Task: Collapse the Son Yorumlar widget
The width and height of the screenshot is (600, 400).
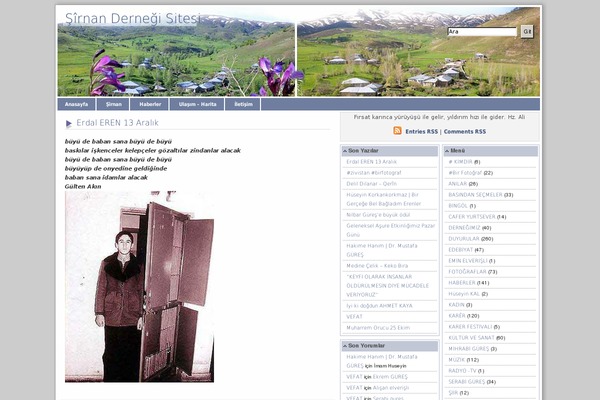Action: pos(344,346)
